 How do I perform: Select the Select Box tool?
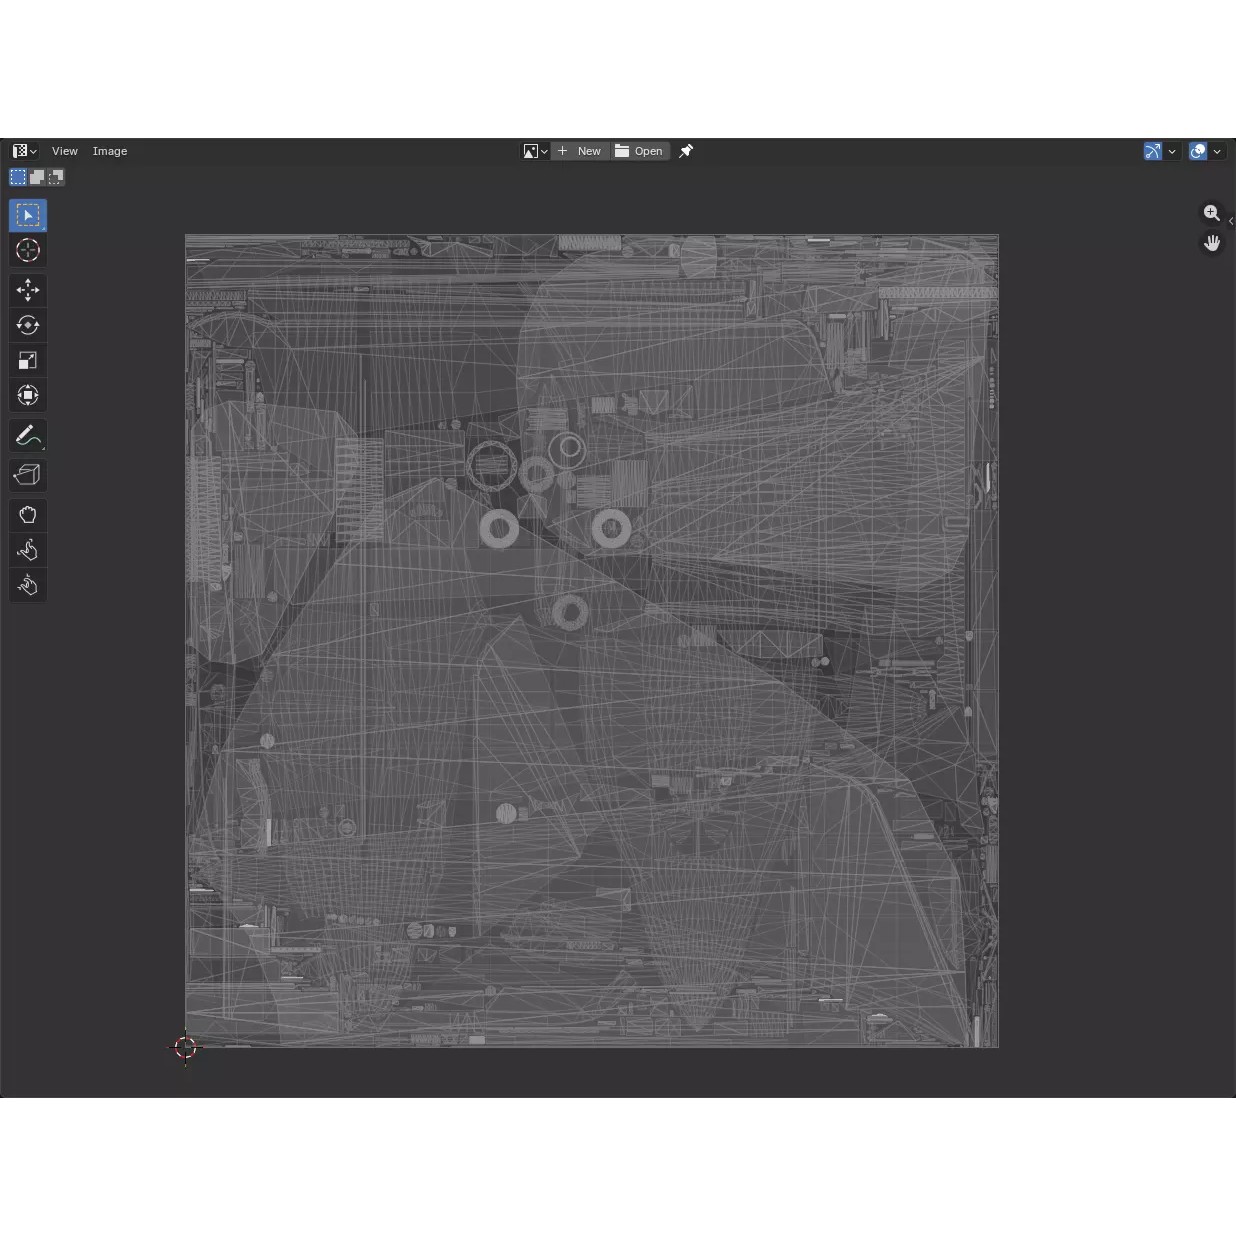coord(28,216)
